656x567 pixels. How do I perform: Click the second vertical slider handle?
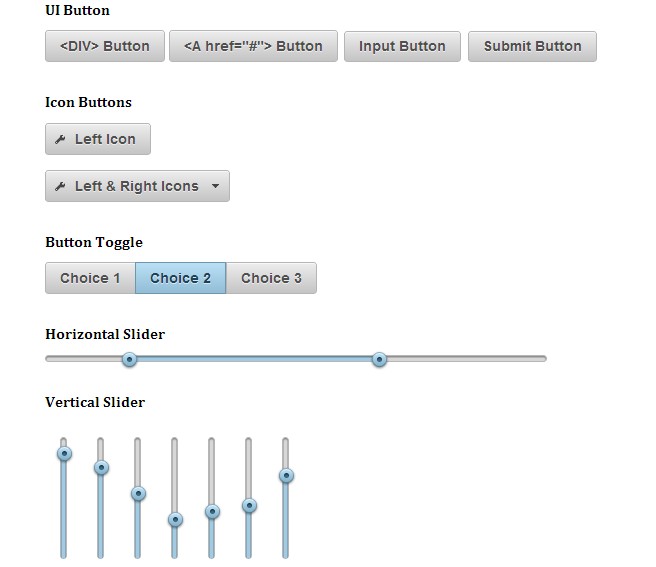click(x=101, y=467)
